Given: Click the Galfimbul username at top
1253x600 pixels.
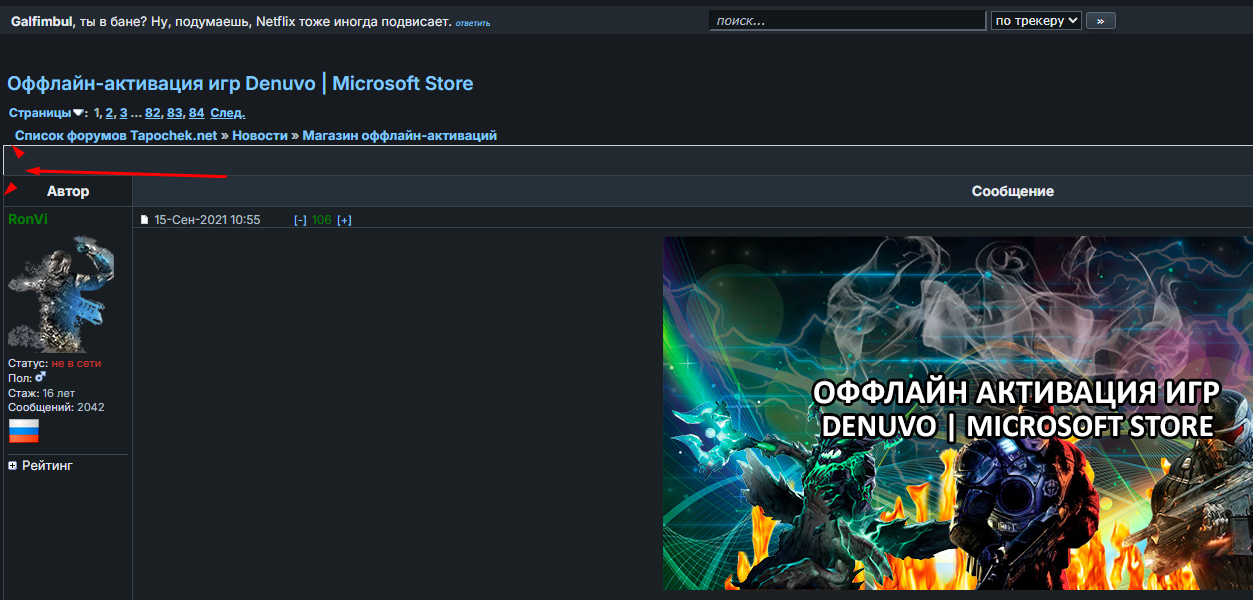Looking at the screenshot, I should pyautogui.click(x=42, y=21).
